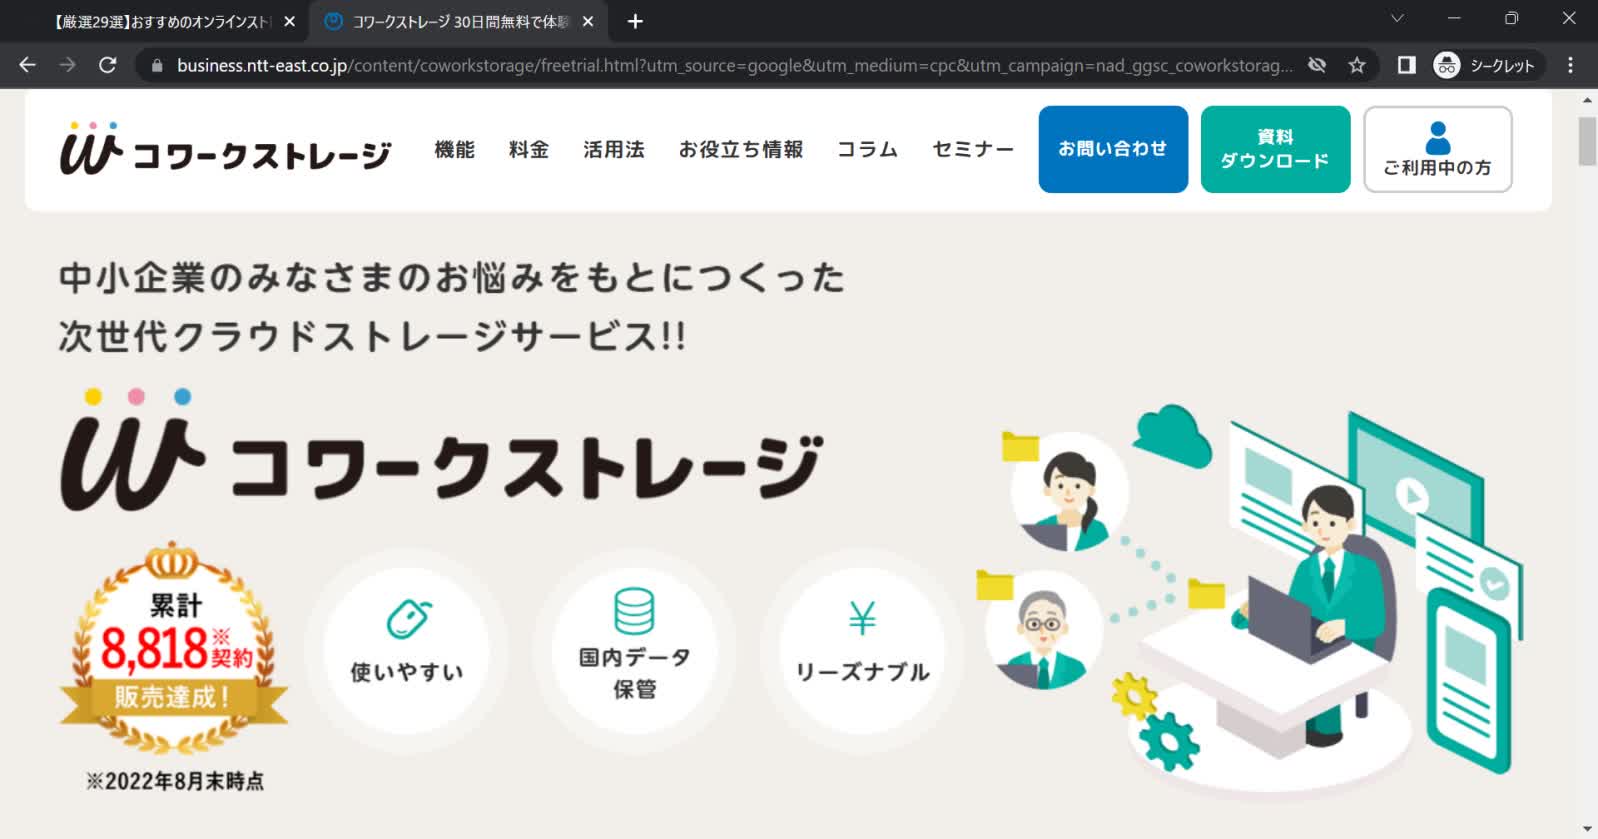Open the ご利用中の方 login button
Viewport: 1598px width, 839px height.
pos(1437,149)
